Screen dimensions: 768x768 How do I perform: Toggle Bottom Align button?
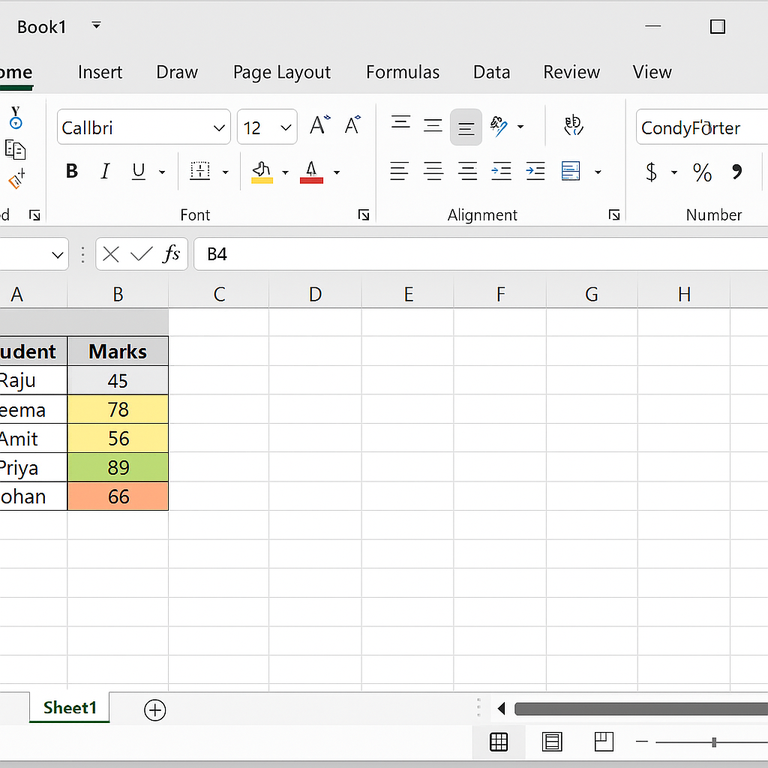click(x=466, y=127)
